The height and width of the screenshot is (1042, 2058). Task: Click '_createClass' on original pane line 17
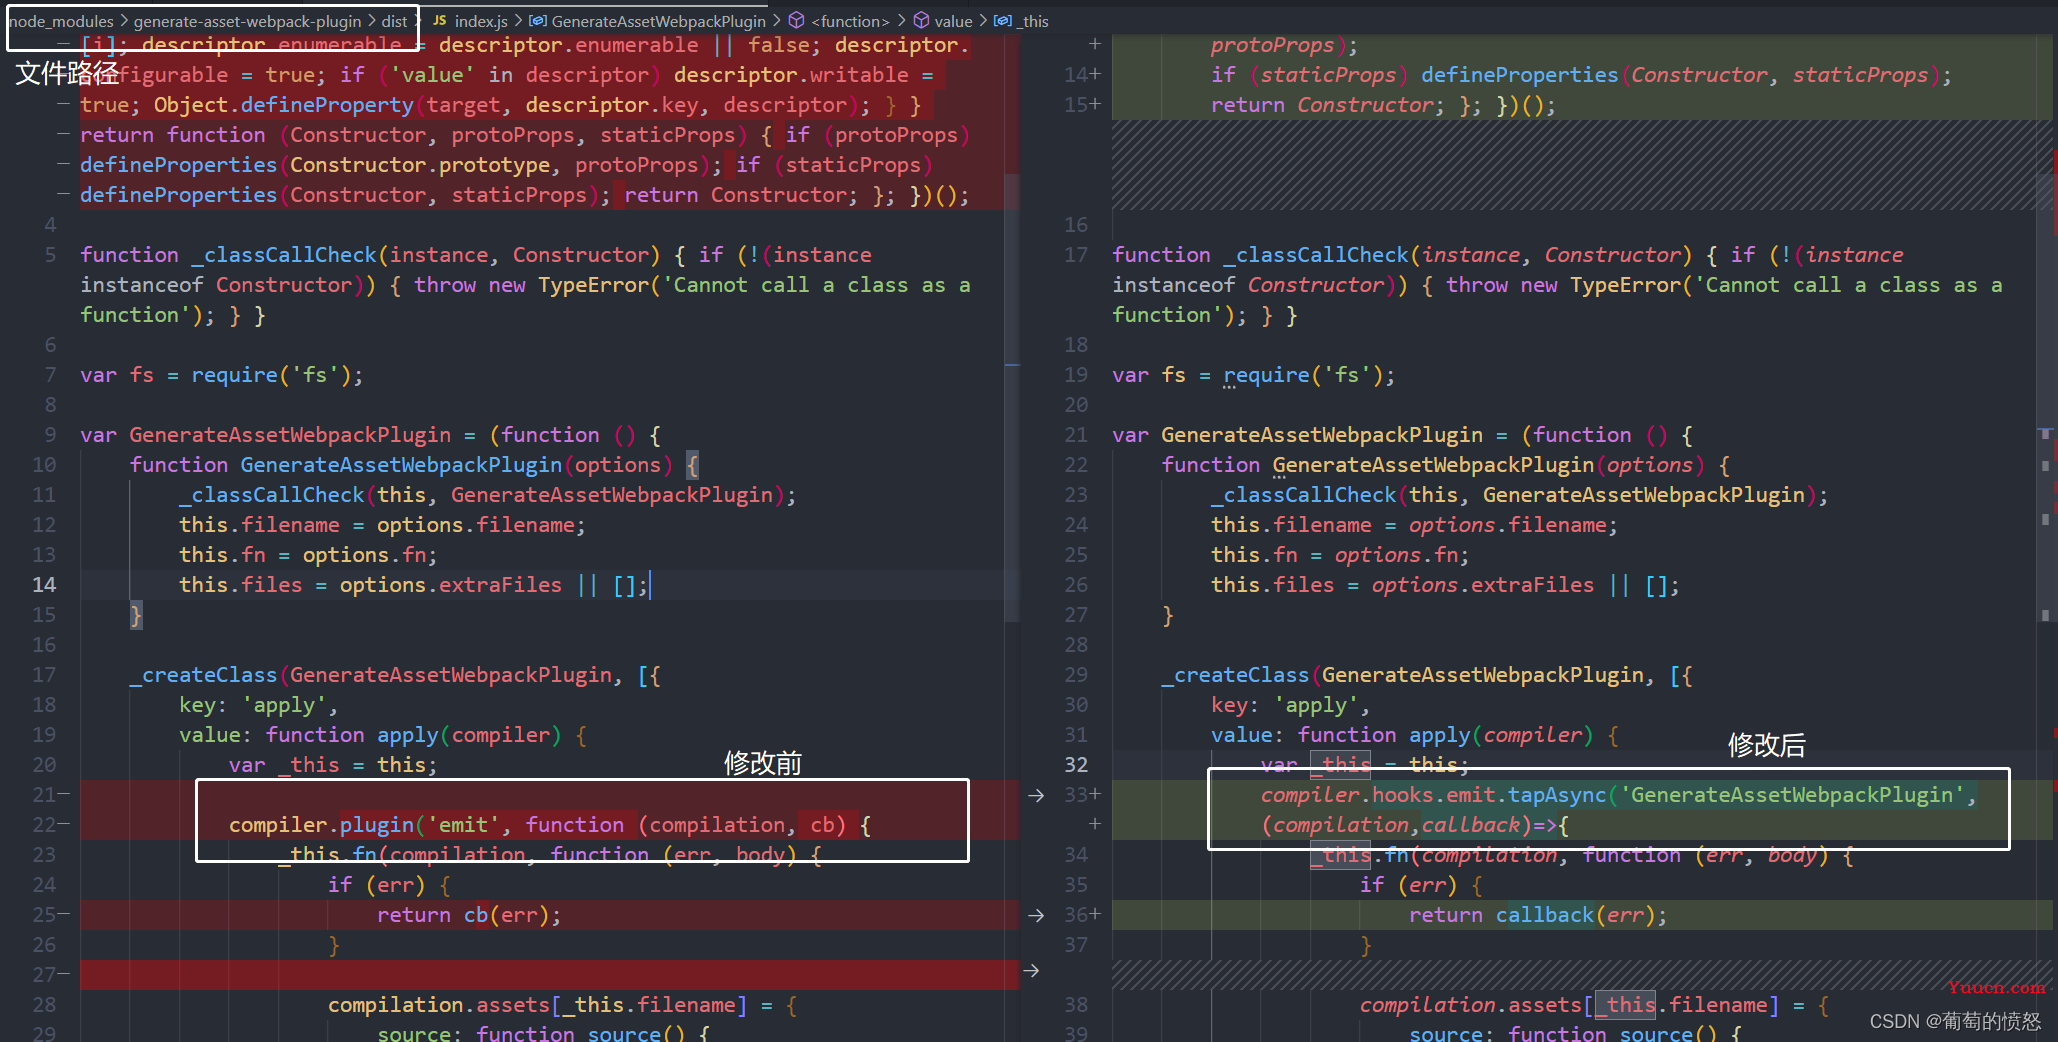coord(203,675)
